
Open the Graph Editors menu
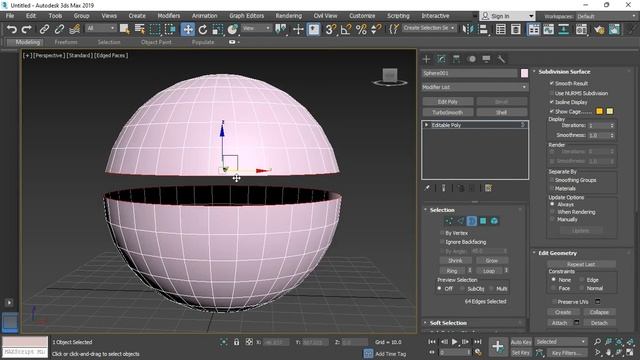pos(247,16)
